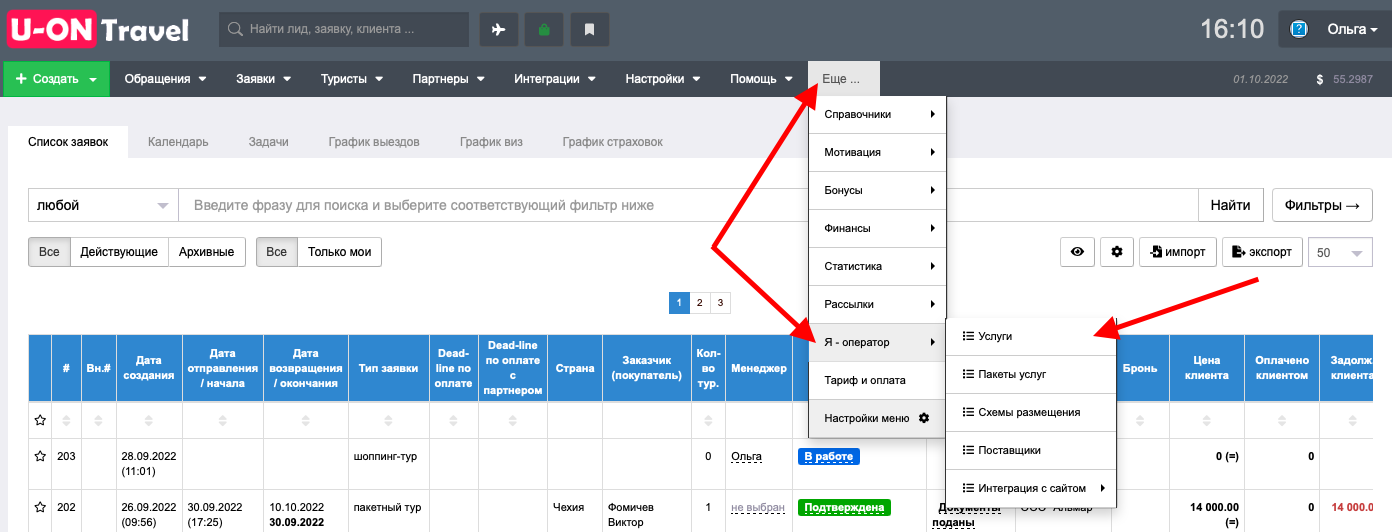
Task: Focus the top lead search field
Action: [344, 29]
